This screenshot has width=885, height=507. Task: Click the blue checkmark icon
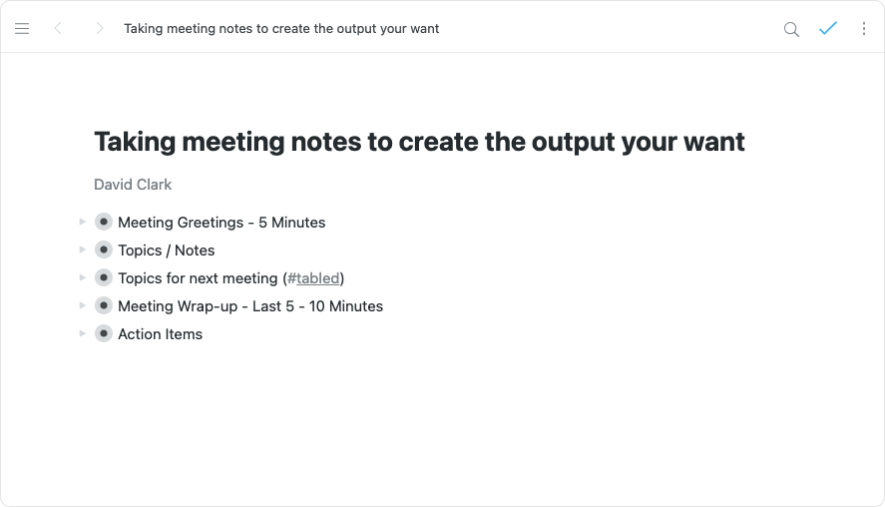(828, 29)
